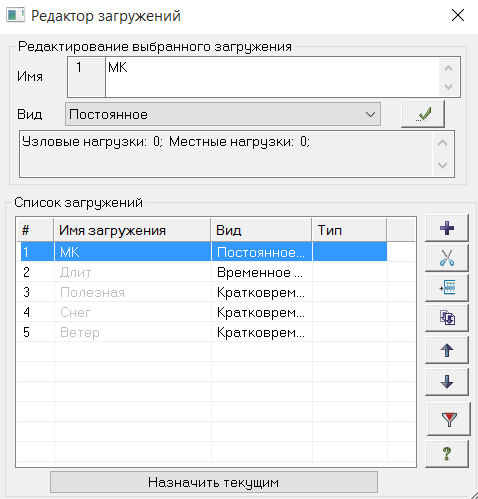
Task: Insert a load case with insert-row icon
Action: pyautogui.click(x=447, y=287)
